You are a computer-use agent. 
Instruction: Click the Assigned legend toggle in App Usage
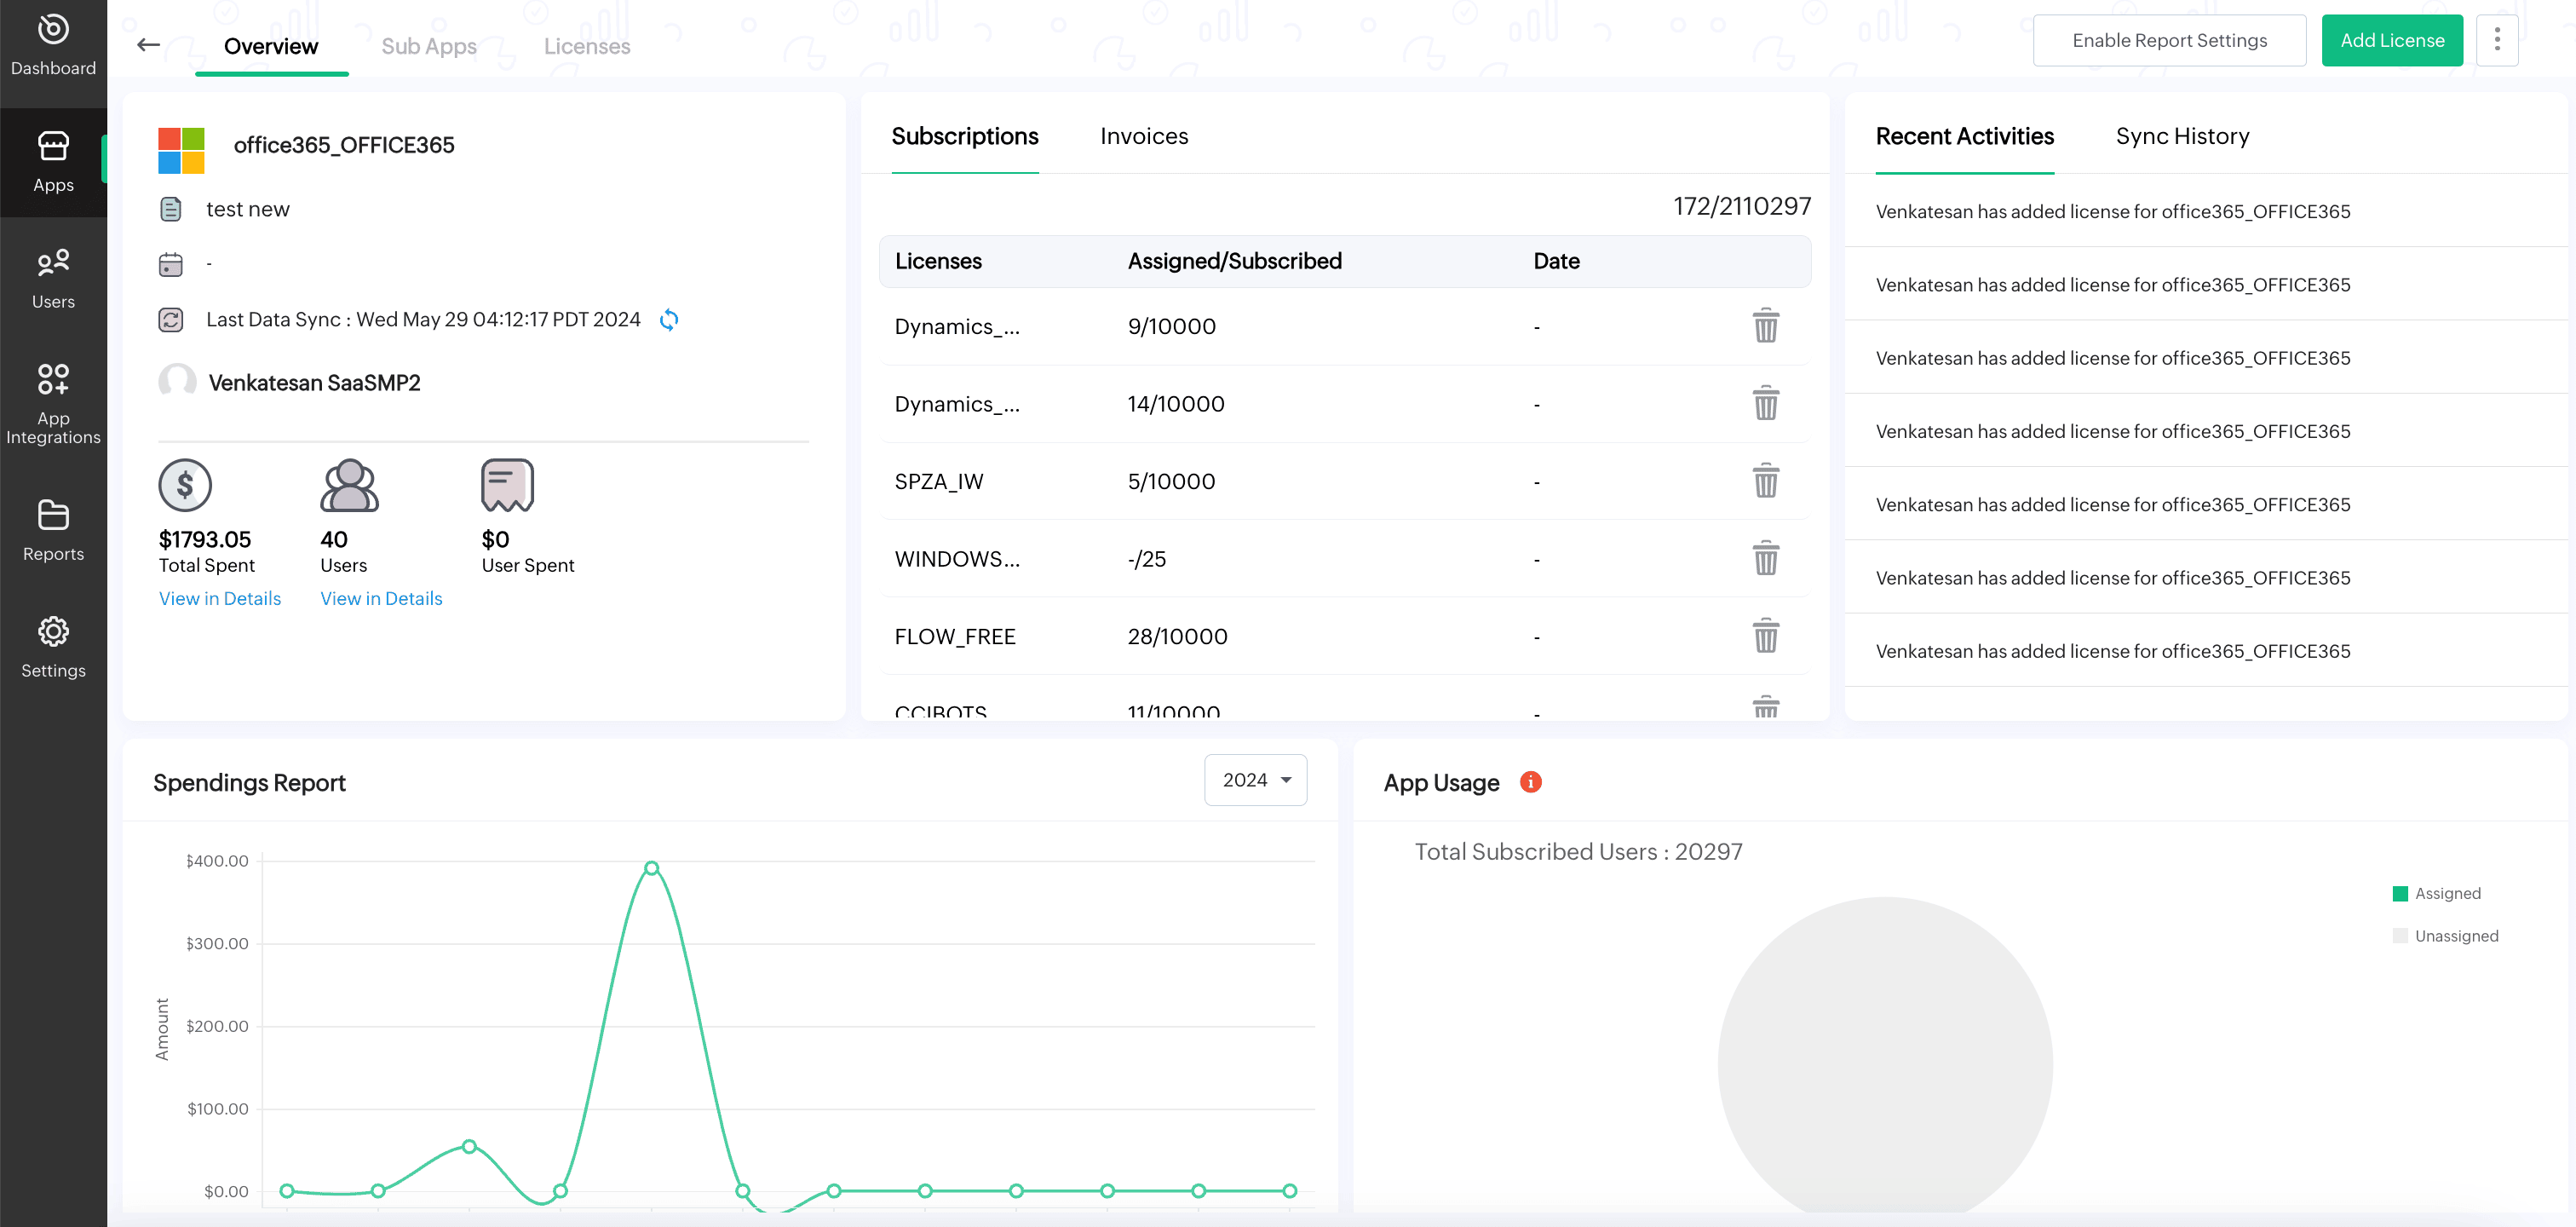point(2436,894)
